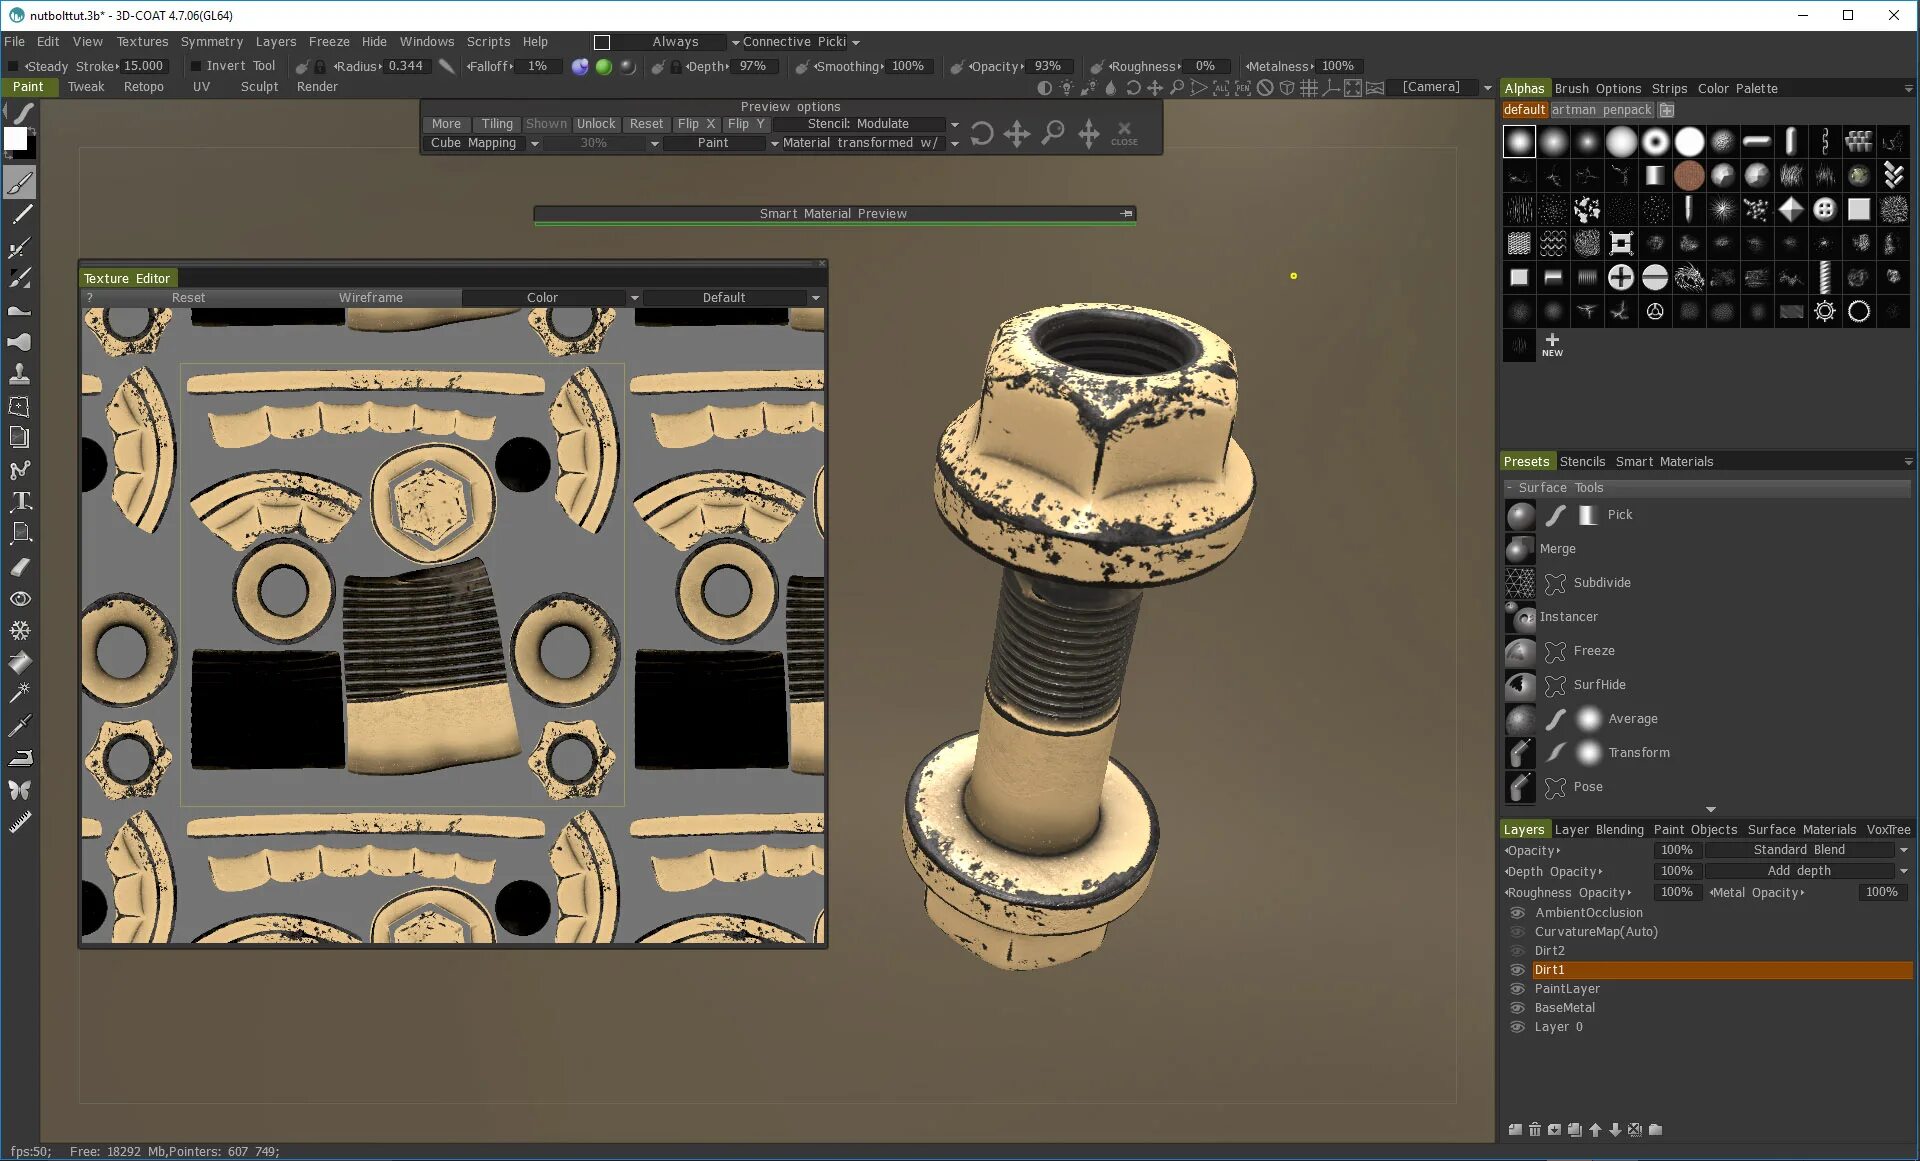1920x1161 pixels.
Task: Select the color picker eyedropper tool
Action: (20, 725)
